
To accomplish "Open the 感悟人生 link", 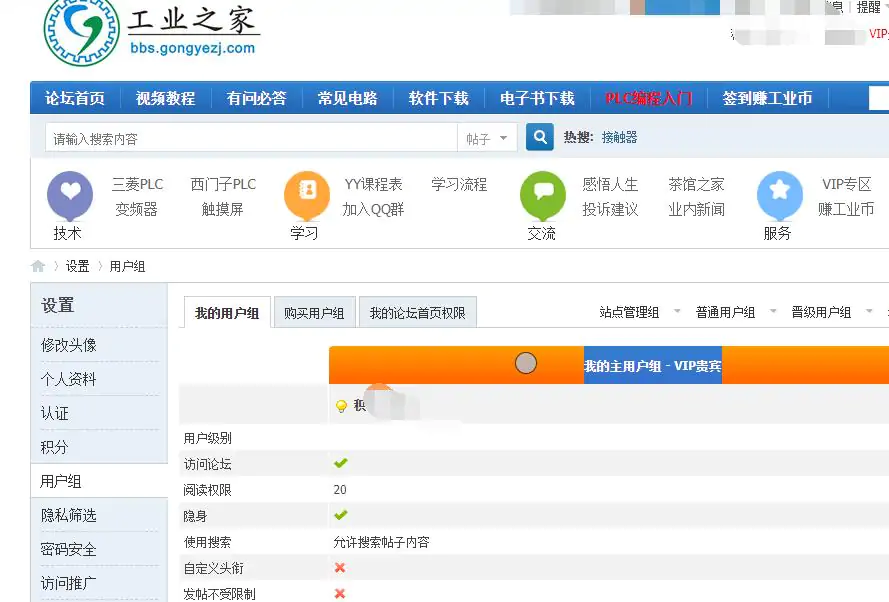I will pyautogui.click(x=610, y=184).
